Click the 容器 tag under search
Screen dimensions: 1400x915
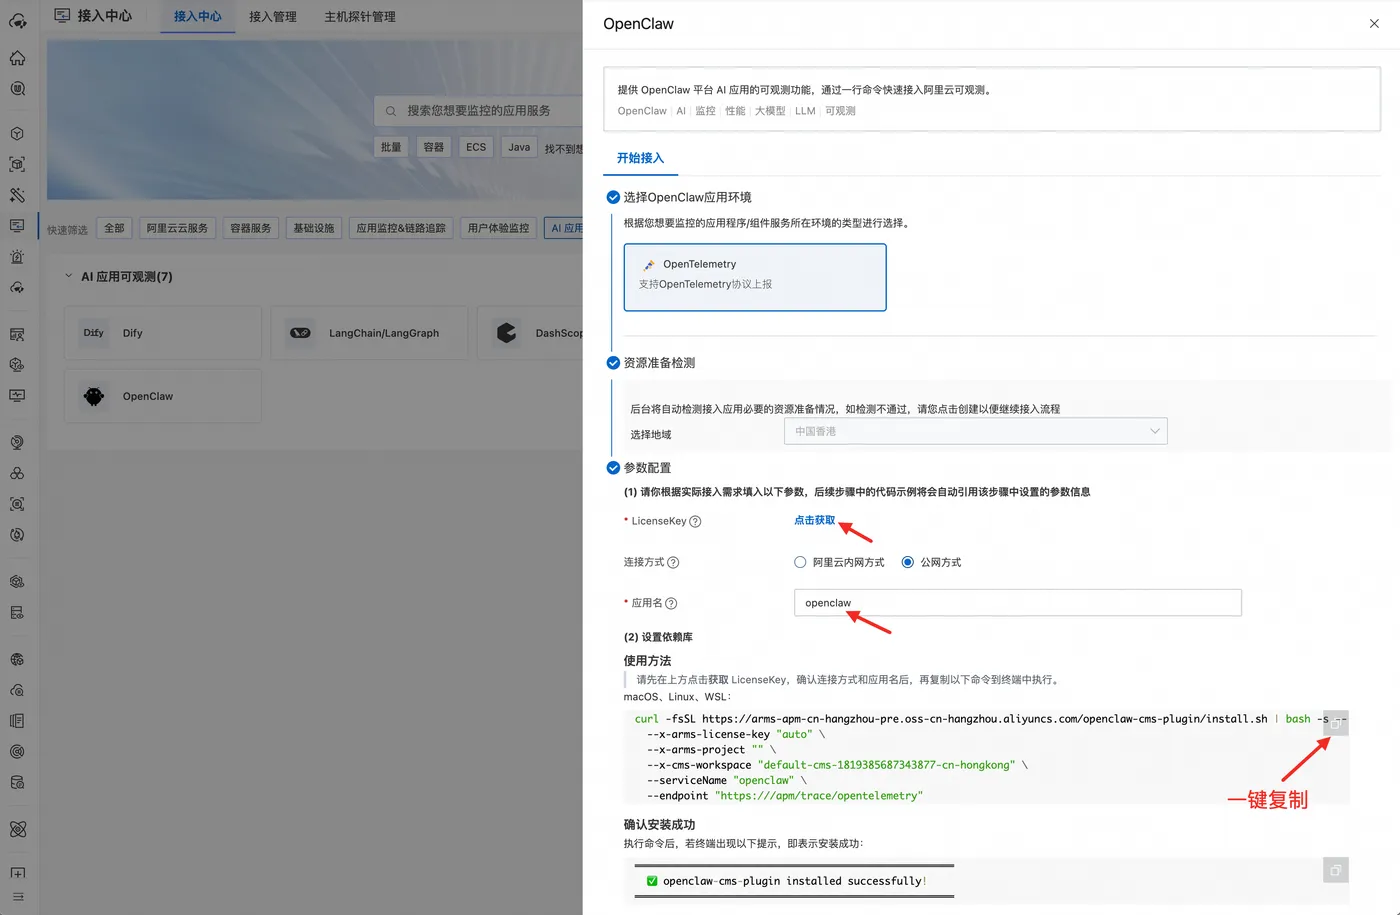pos(434,147)
